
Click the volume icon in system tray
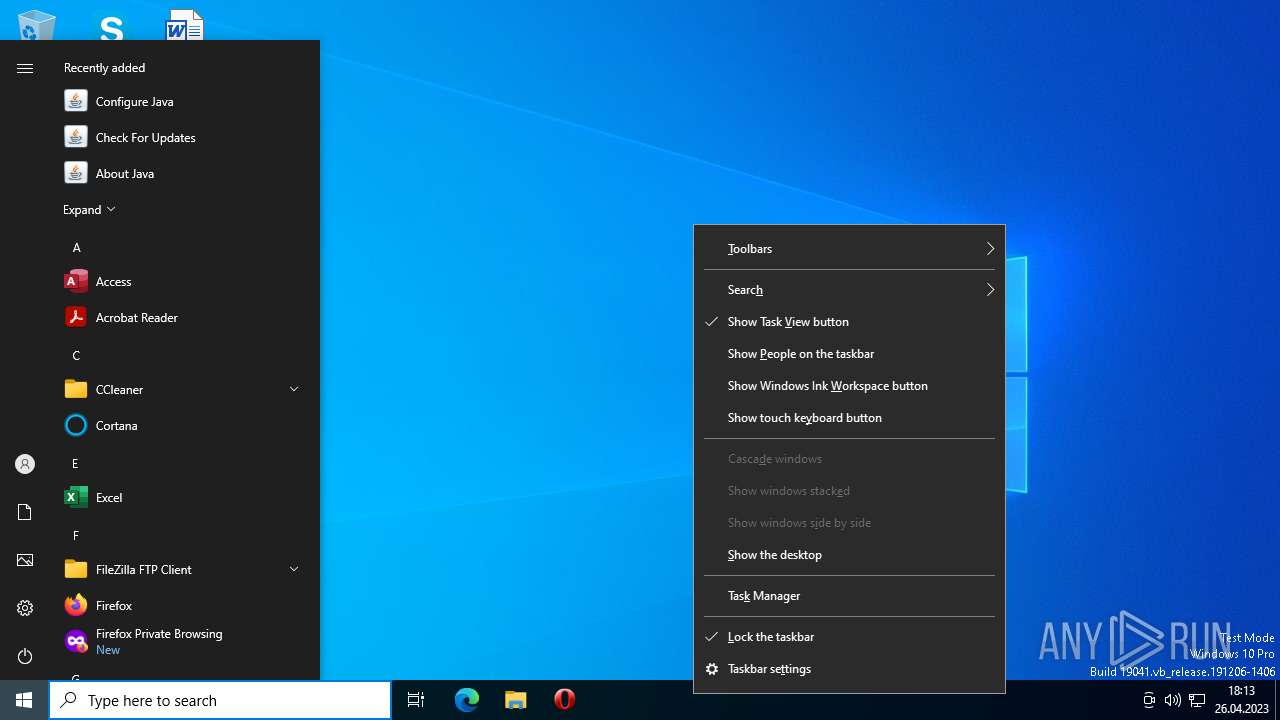1172,700
